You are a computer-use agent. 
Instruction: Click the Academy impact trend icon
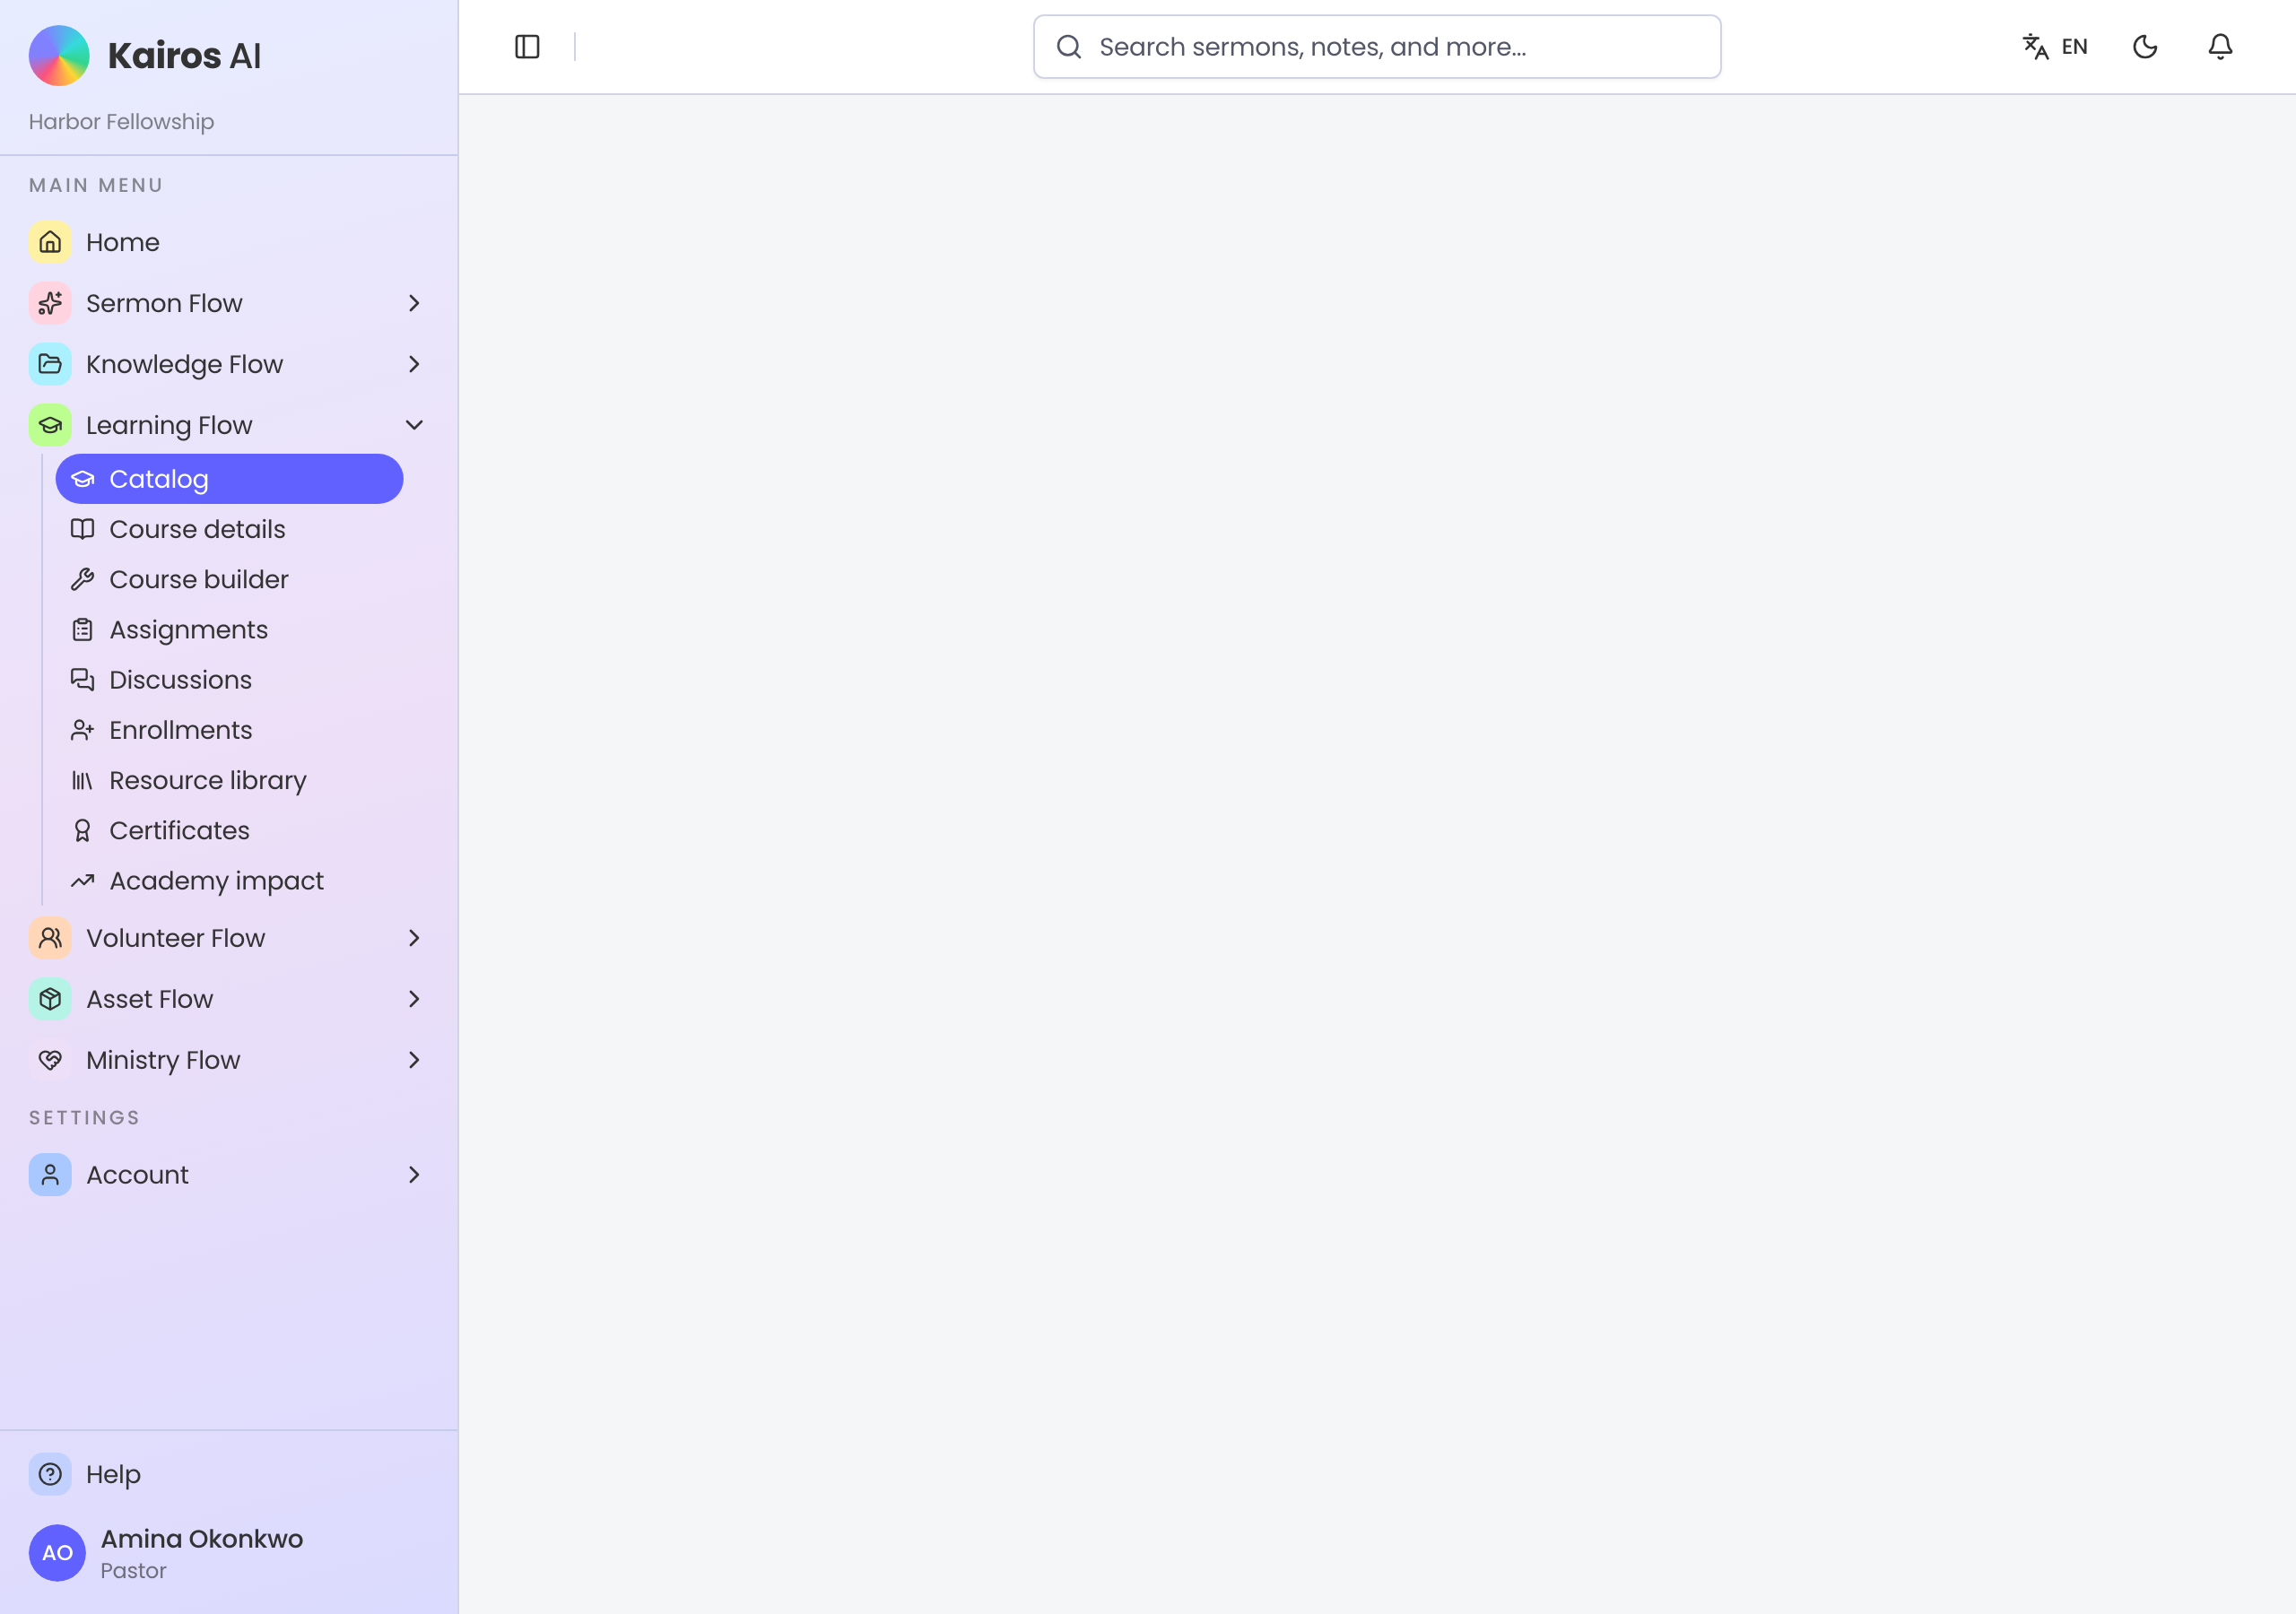(82, 880)
